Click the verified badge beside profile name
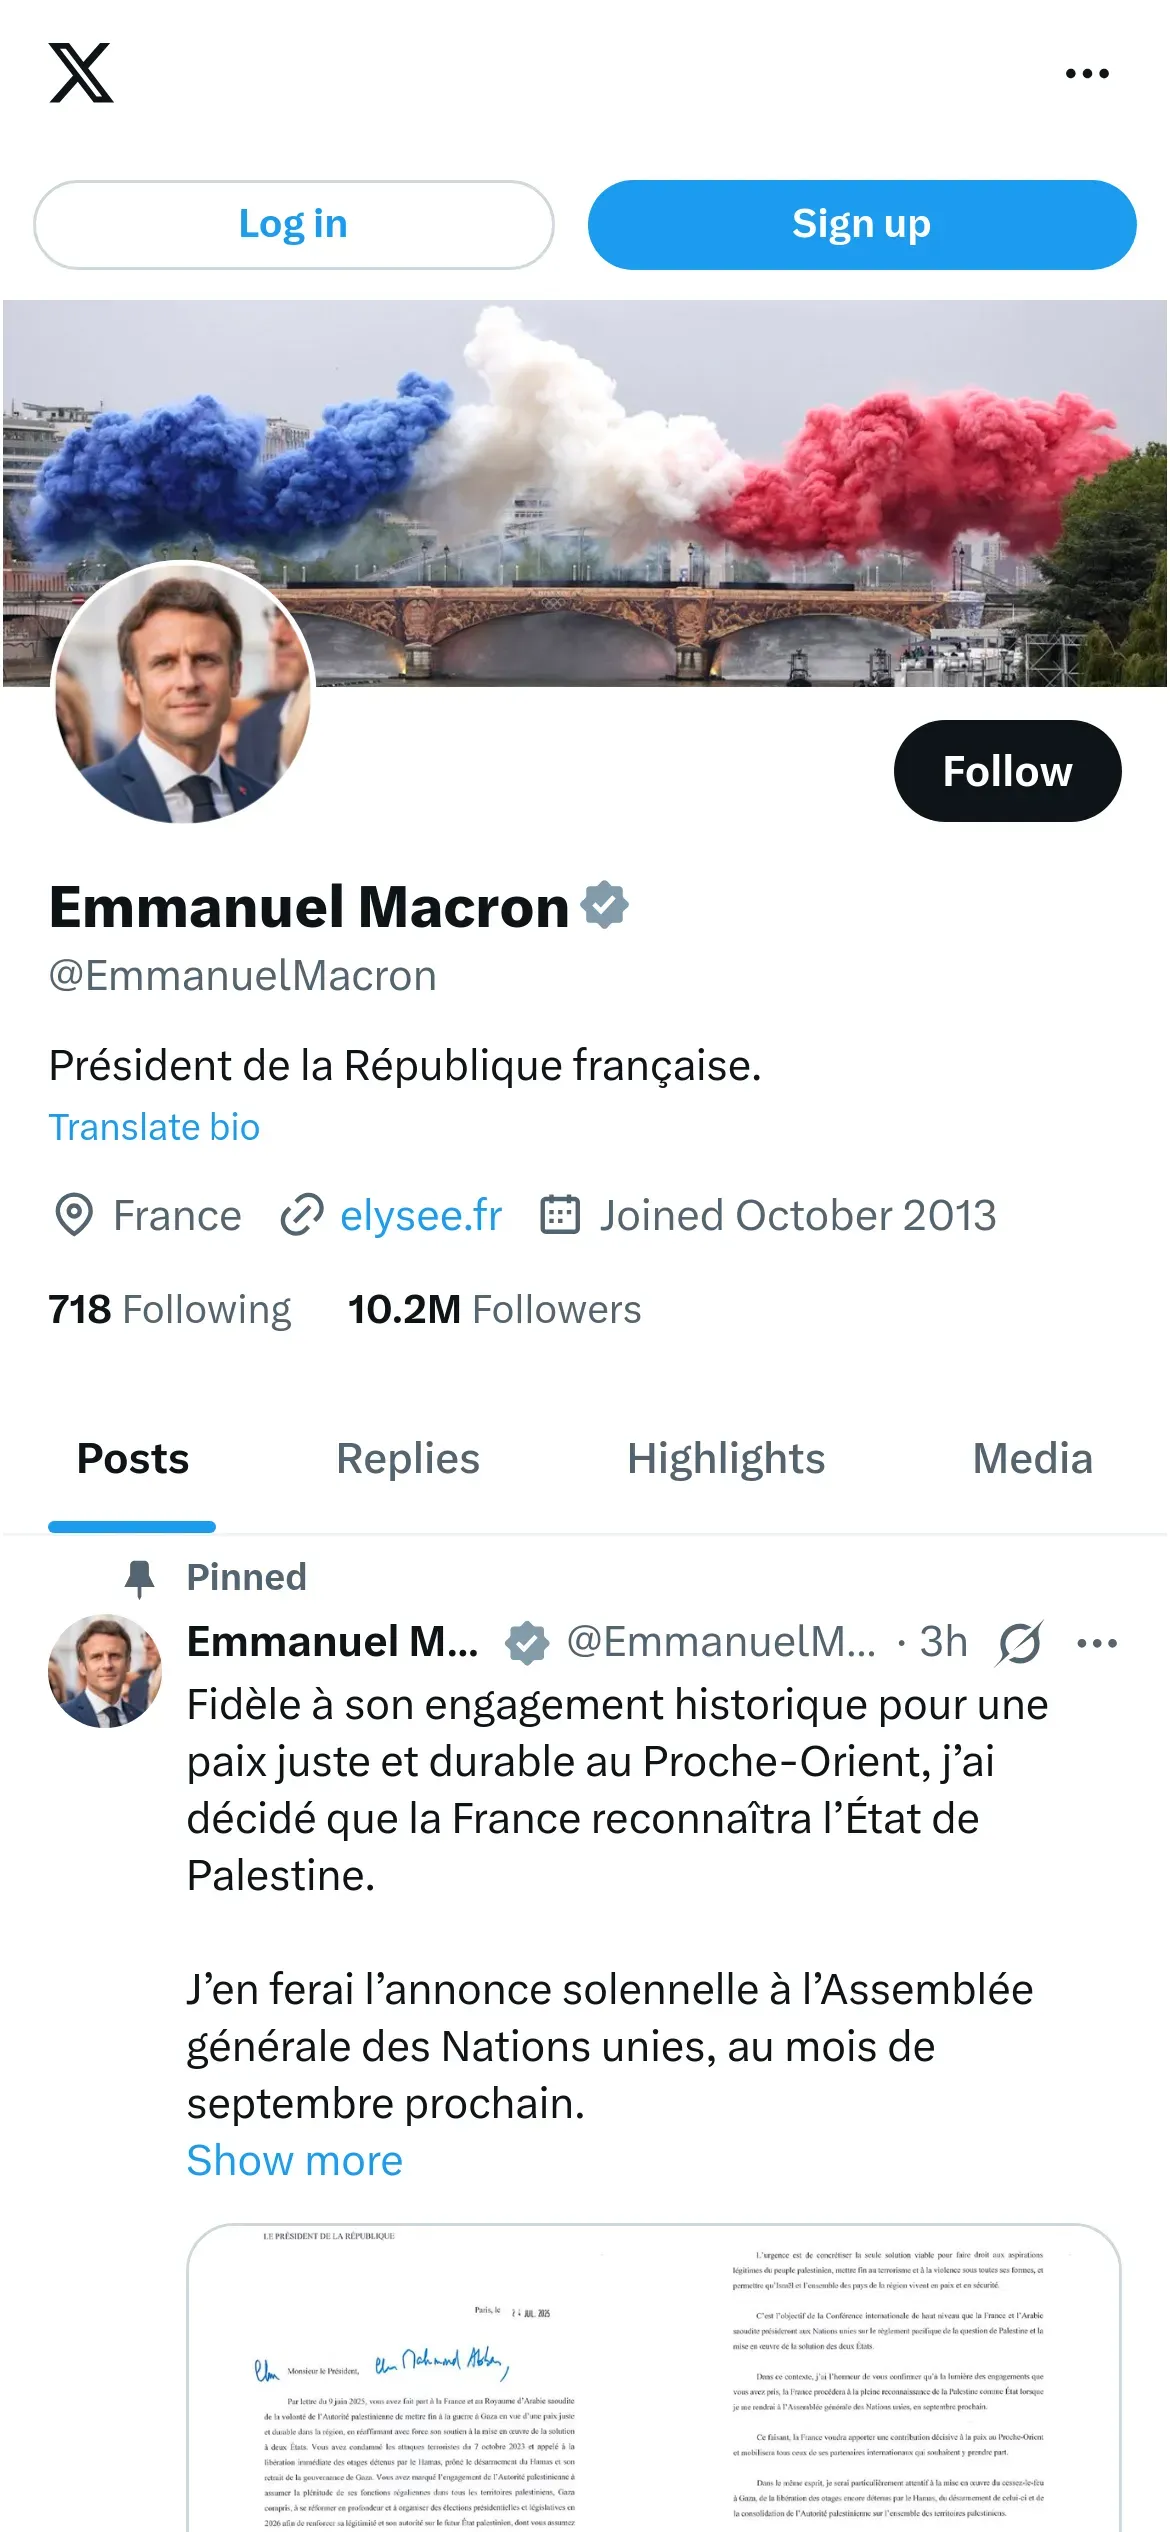Image resolution: width=1170 pixels, height=2532 pixels. click(x=605, y=905)
